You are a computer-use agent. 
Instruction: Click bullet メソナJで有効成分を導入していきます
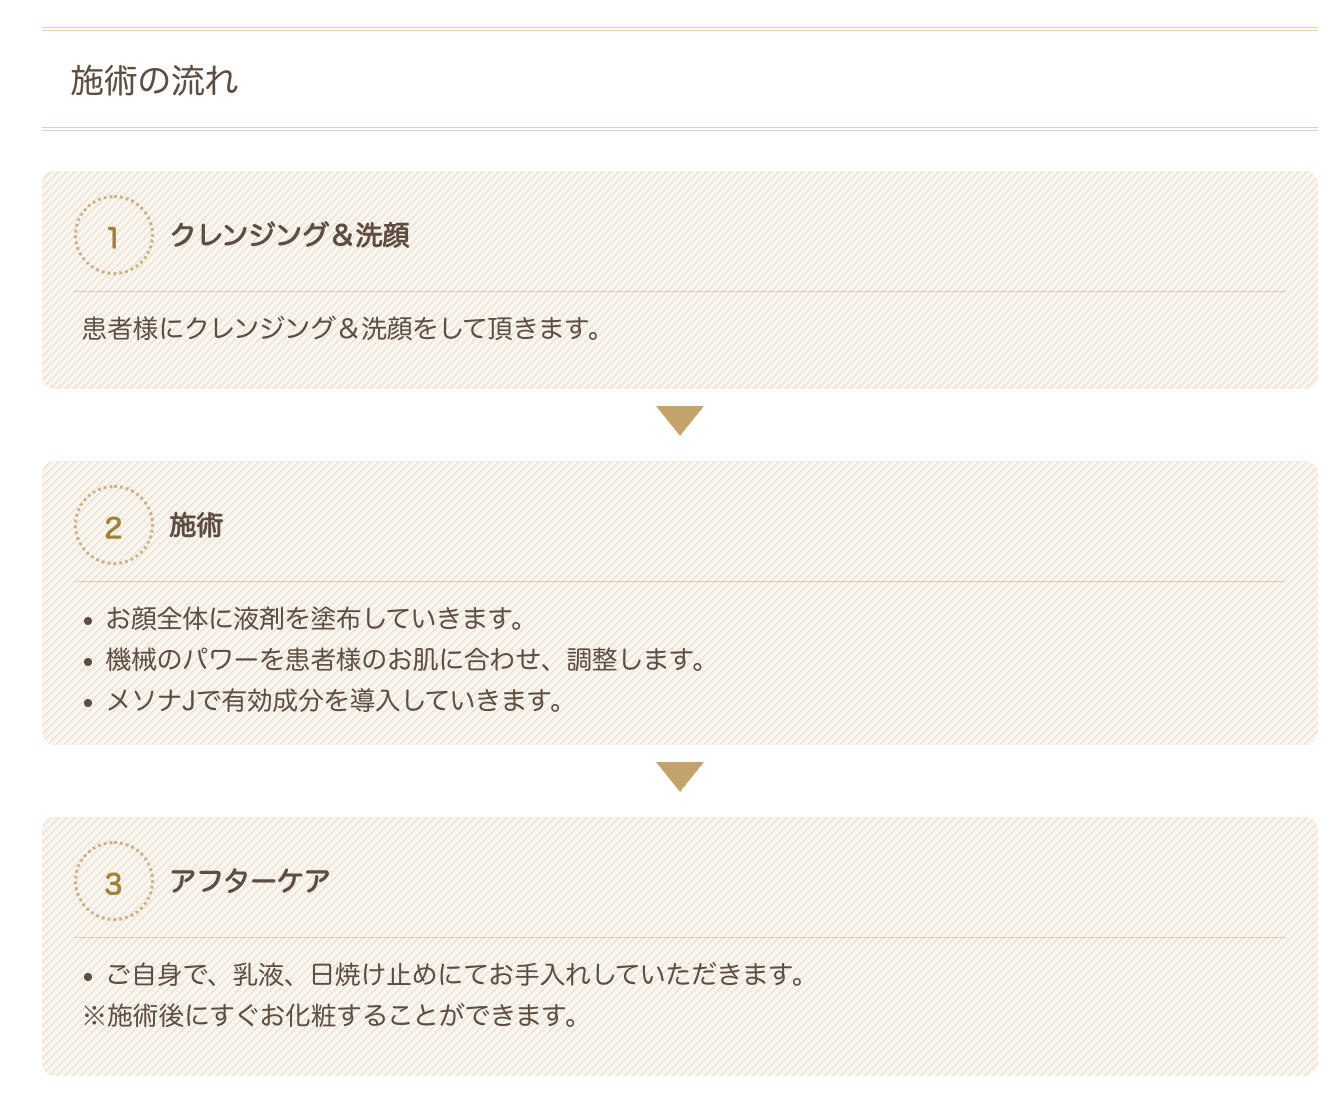[x=336, y=701]
